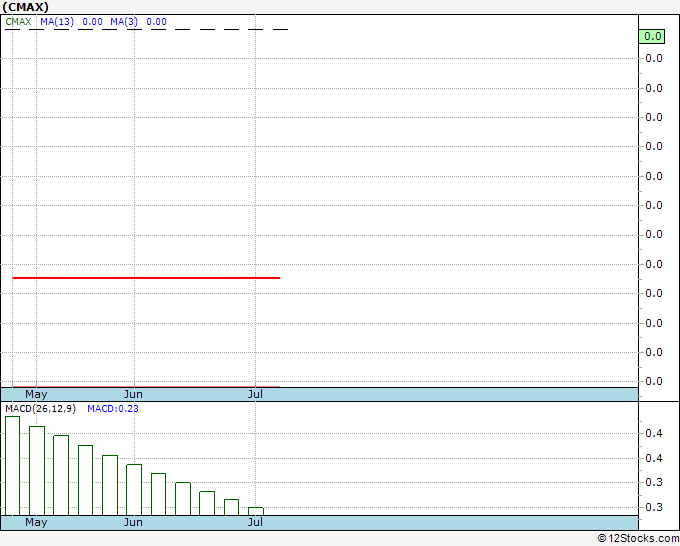
Task: Select May on the price chart time axis
Action: click(x=36, y=394)
